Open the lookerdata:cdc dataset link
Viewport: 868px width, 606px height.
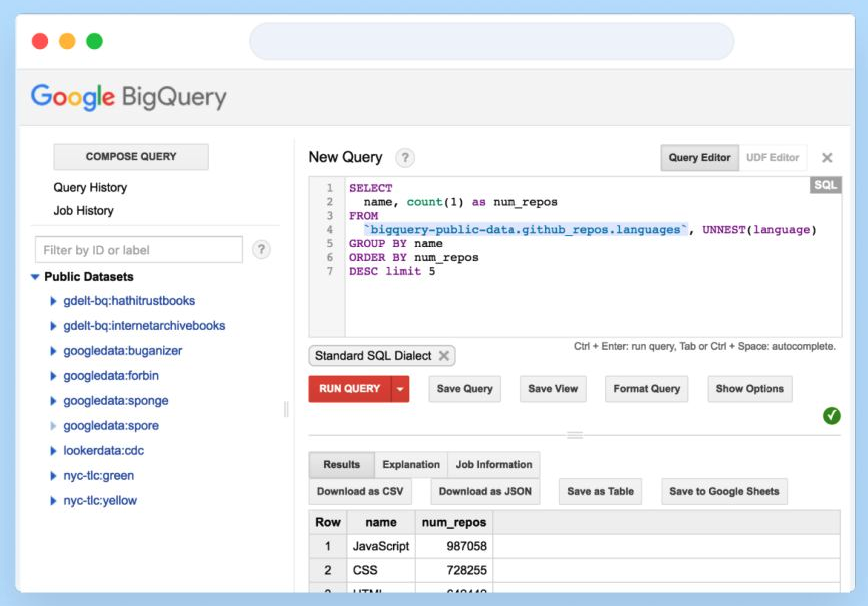[x=104, y=450]
